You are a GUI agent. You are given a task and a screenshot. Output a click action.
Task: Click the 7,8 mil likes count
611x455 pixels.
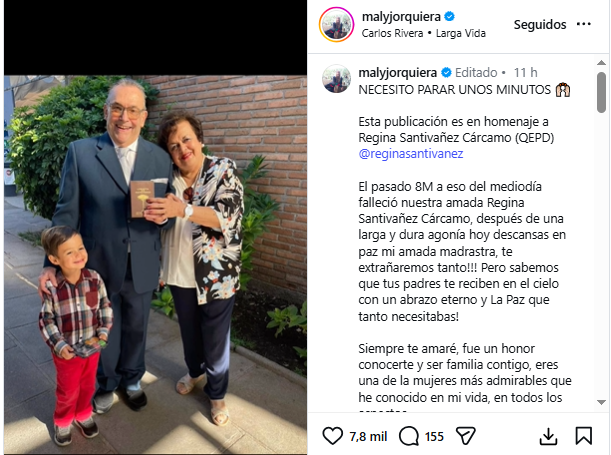pyautogui.click(x=368, y=436)
